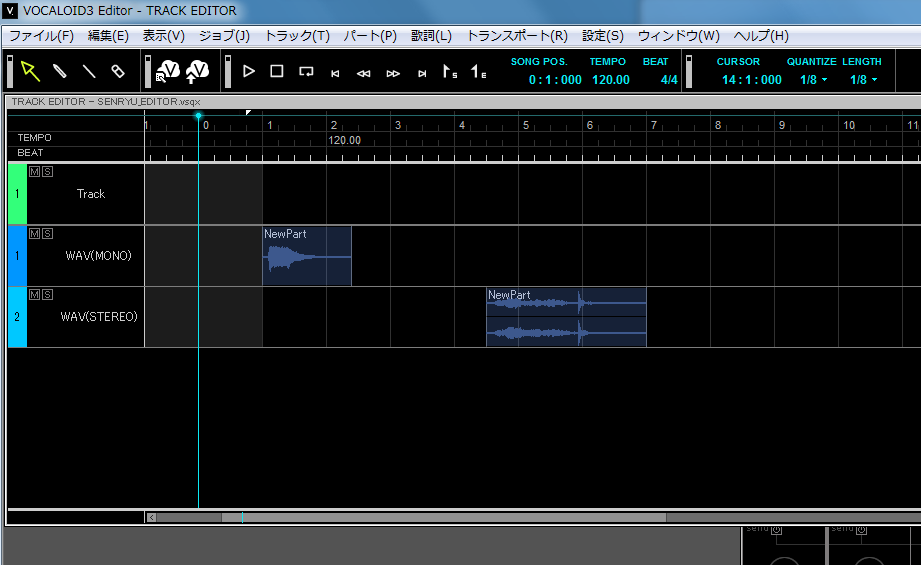Open the トラック(T) menu
This screenshot has height=565, width=921.
pyautogui.click(x=297, y=36)
